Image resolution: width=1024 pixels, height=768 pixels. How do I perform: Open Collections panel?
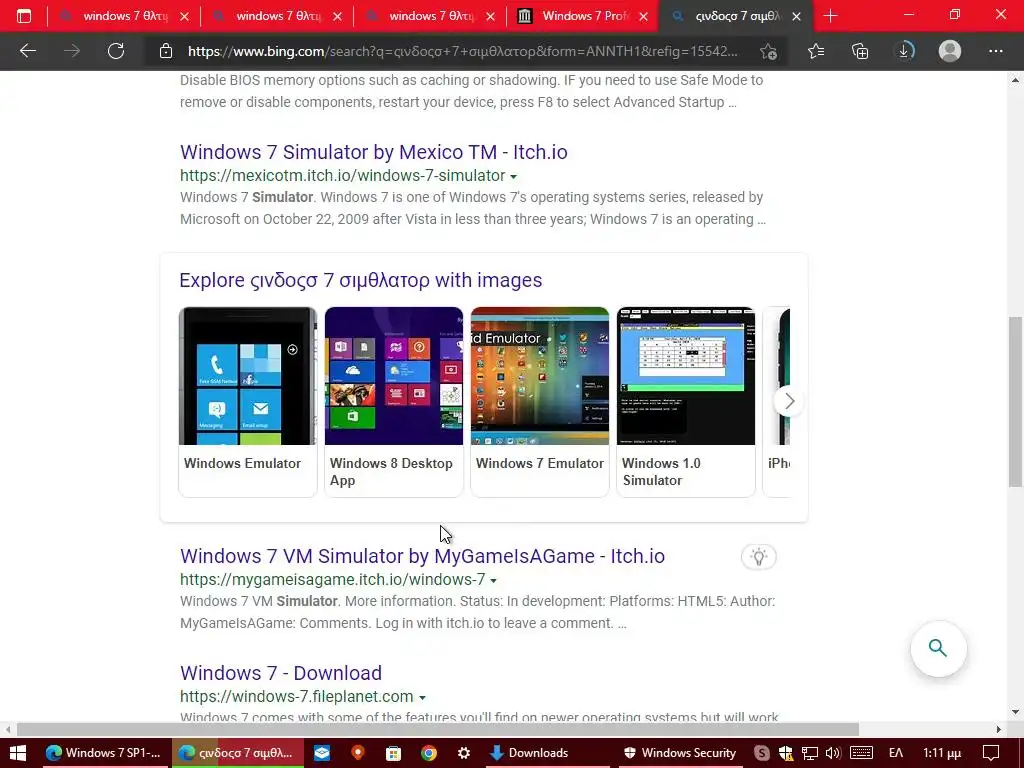pyautogui.click(x=860, y=51)
